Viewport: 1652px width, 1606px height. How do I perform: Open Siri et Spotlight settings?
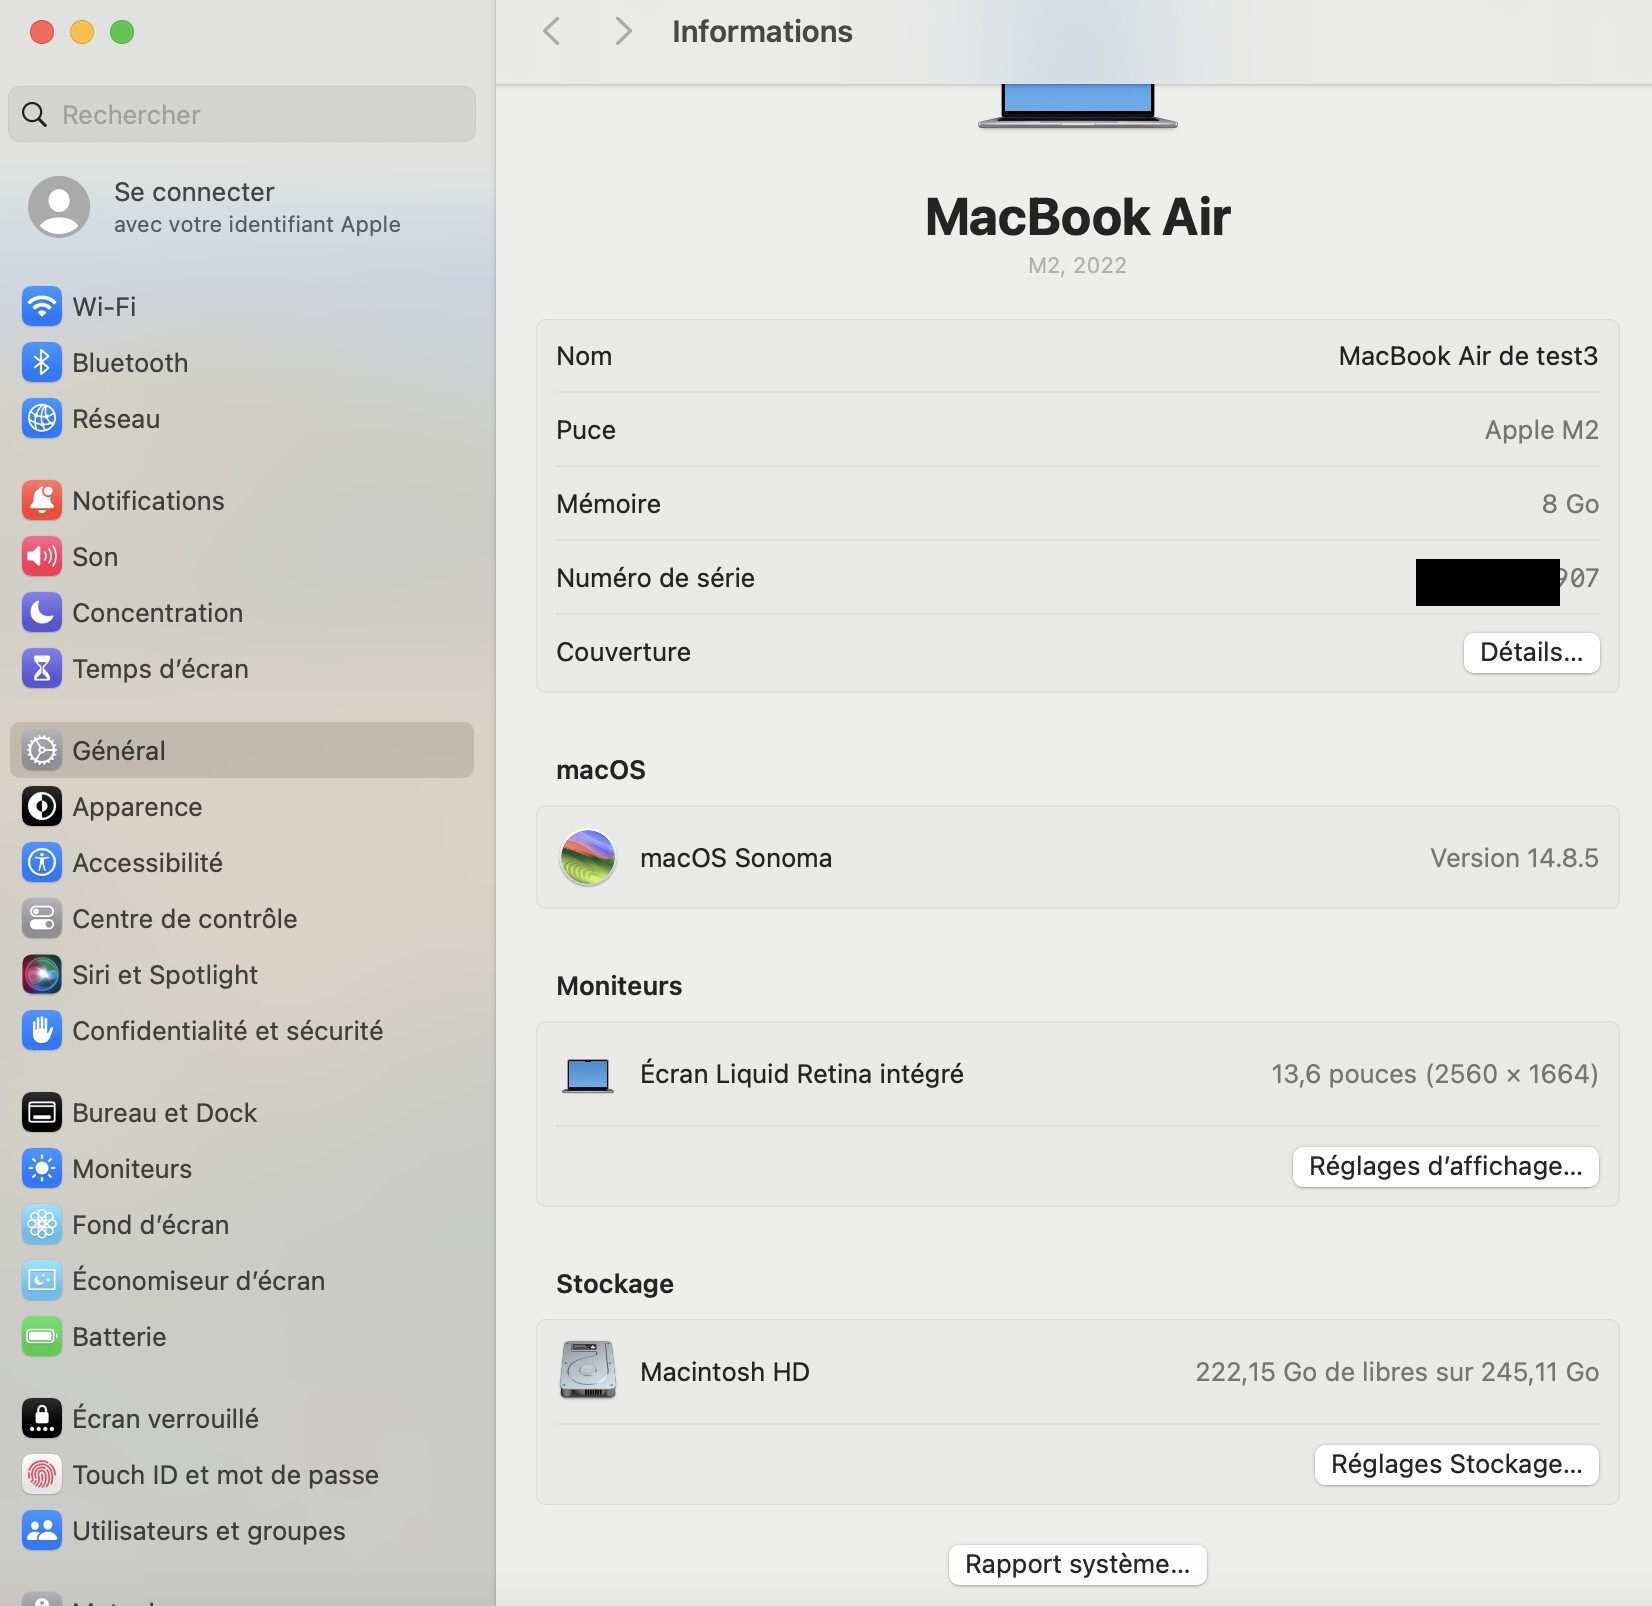tap(164, 974)
